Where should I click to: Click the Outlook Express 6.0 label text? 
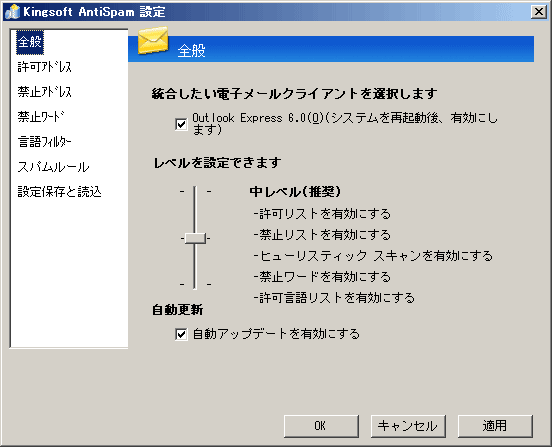pos(345,124)
